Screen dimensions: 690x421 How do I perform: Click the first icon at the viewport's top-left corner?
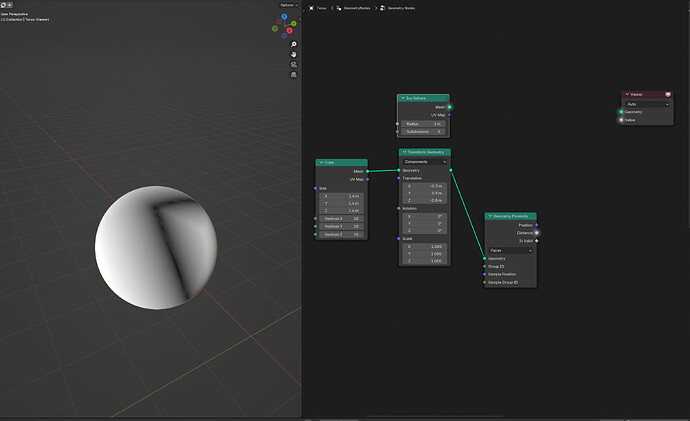coord(3,5)
